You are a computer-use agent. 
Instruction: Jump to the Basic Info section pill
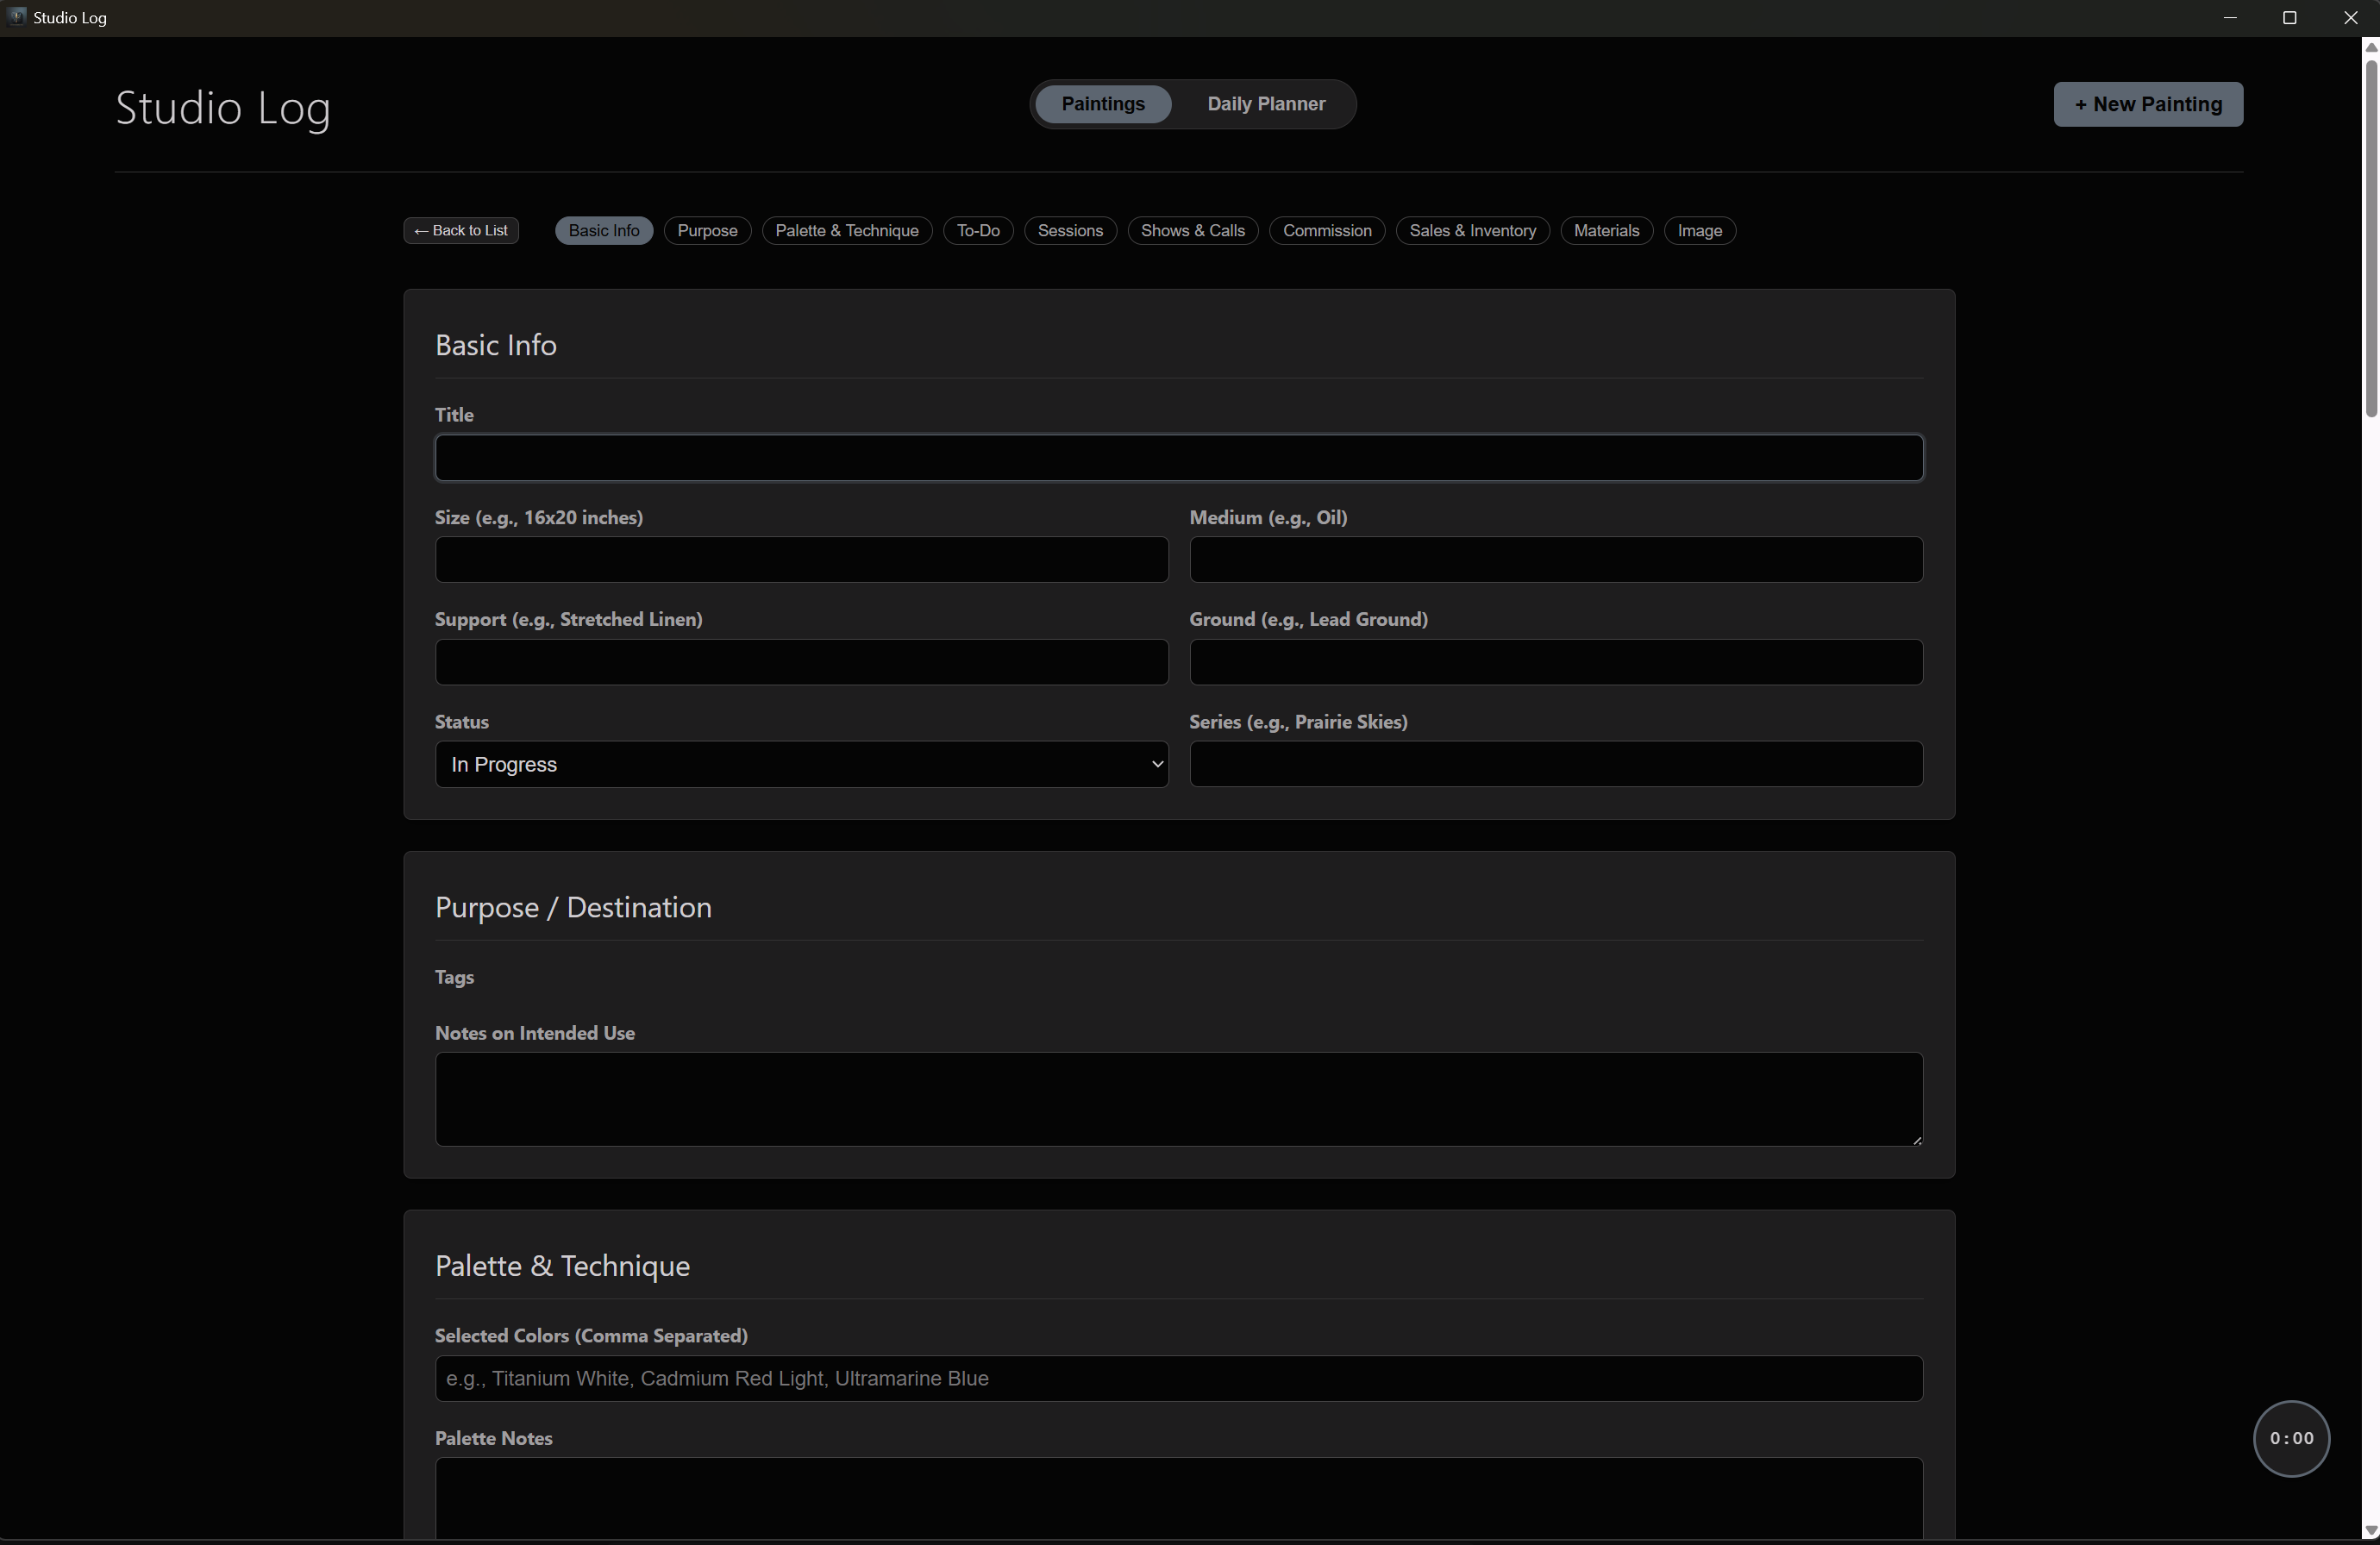tap(604, 231)
